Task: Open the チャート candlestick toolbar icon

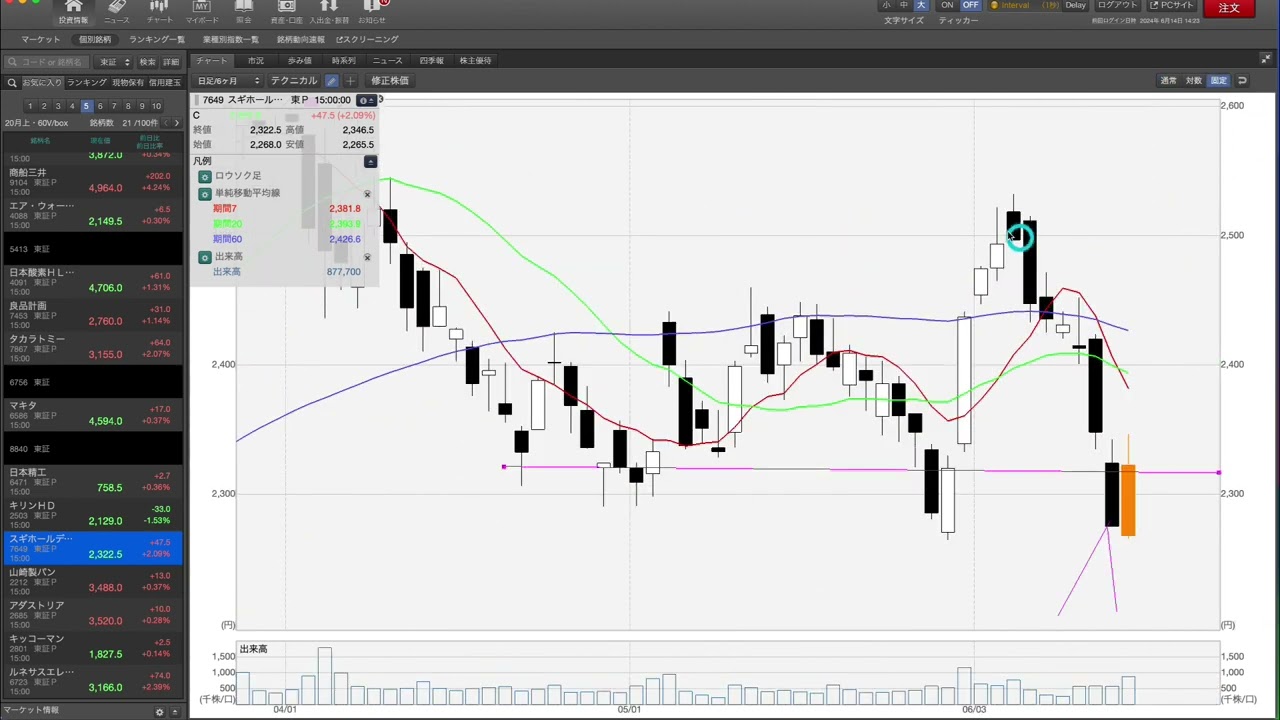Action: 159,12
